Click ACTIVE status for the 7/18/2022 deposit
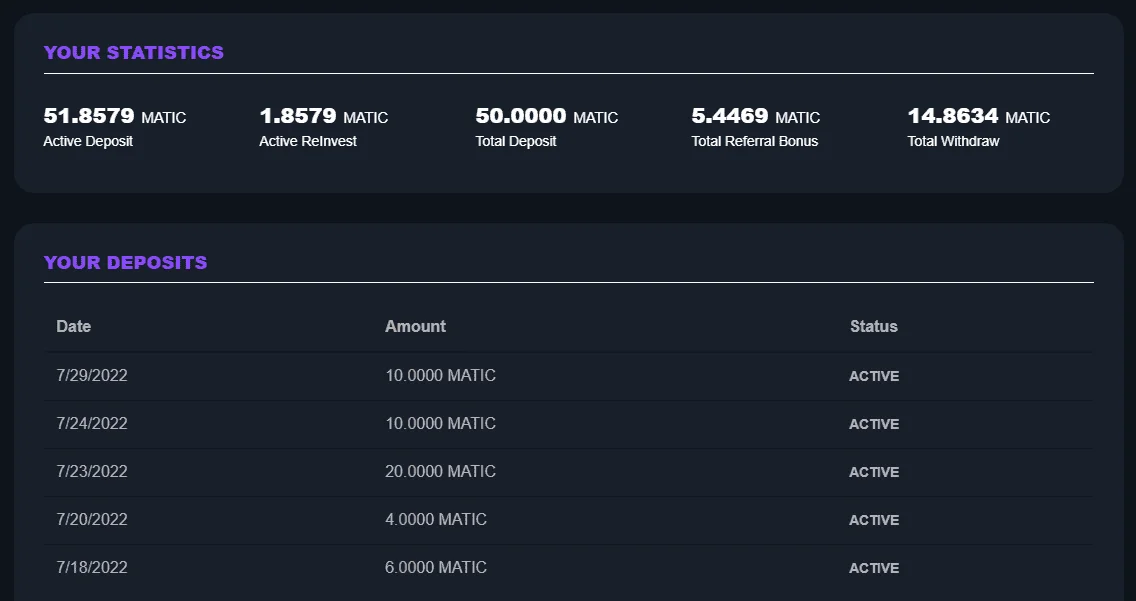The width and height of the screenshot is (1136, 601). 874,568
